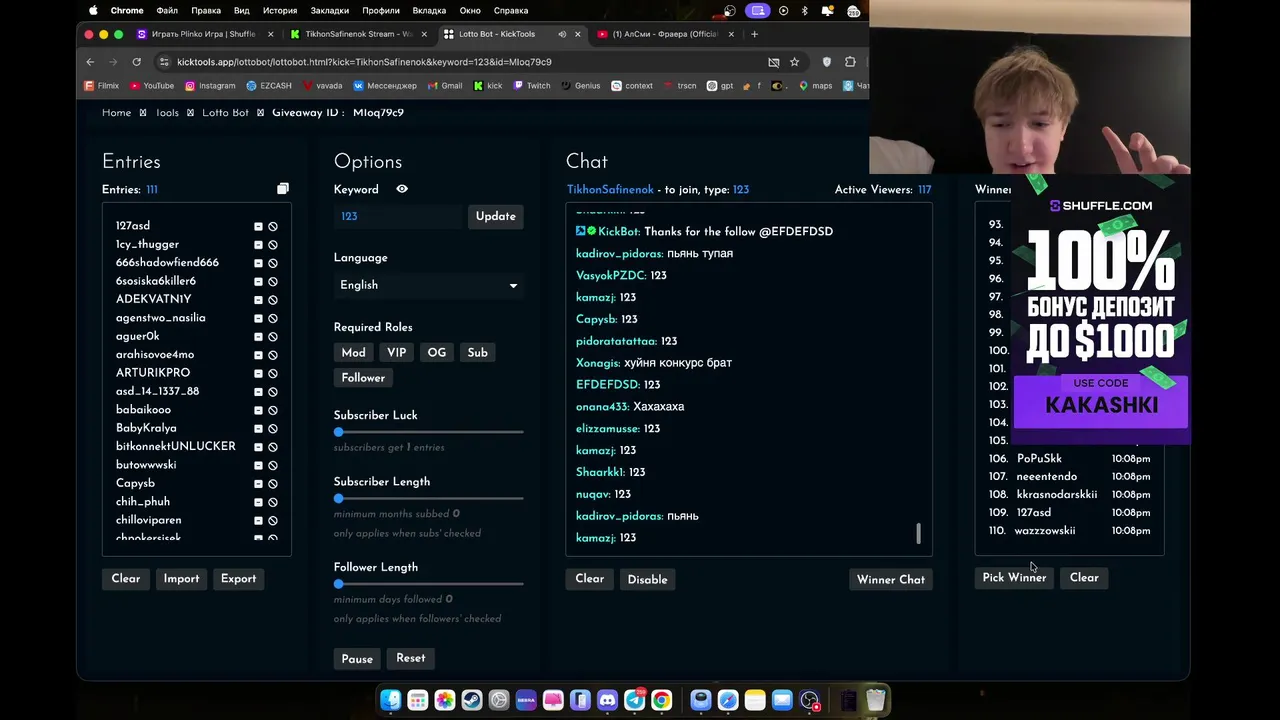The image size is (1280, 720).
Task: Open Winner Chat
Action: pos(890,579)
